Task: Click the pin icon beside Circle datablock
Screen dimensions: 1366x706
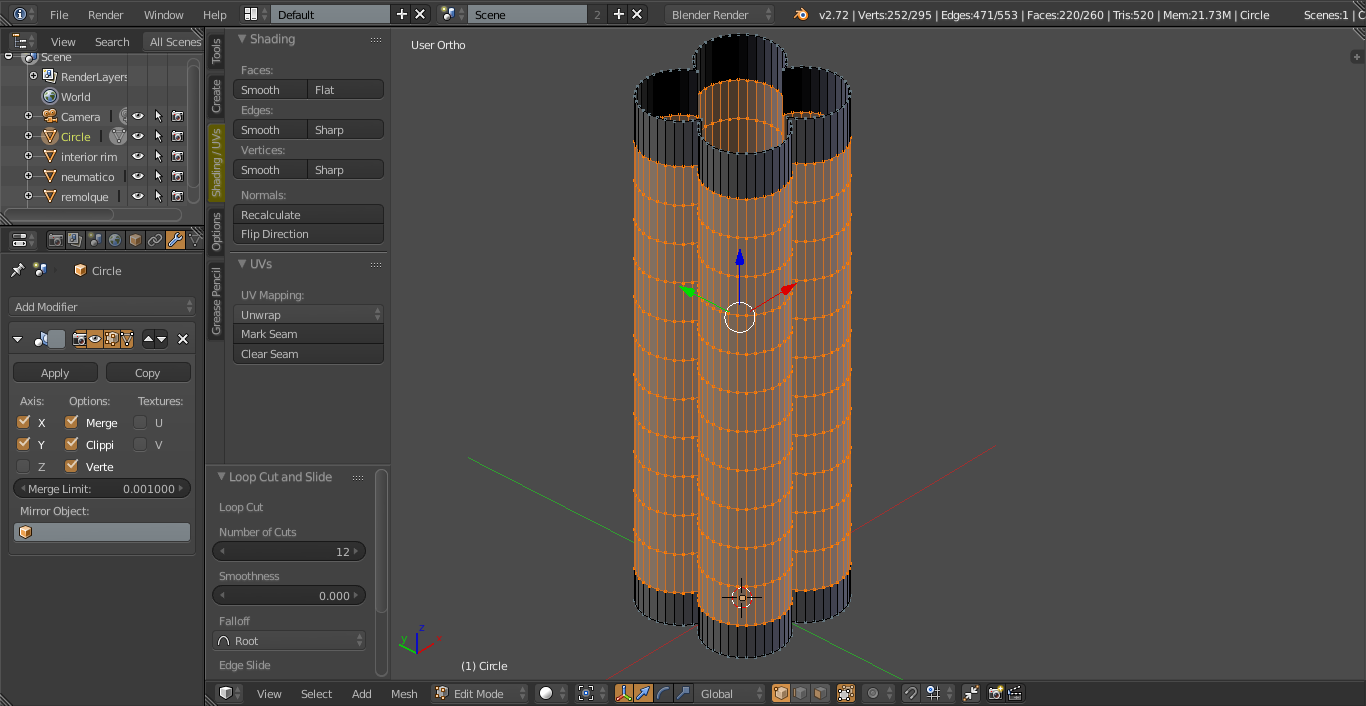Action: [x=17, y=270]
